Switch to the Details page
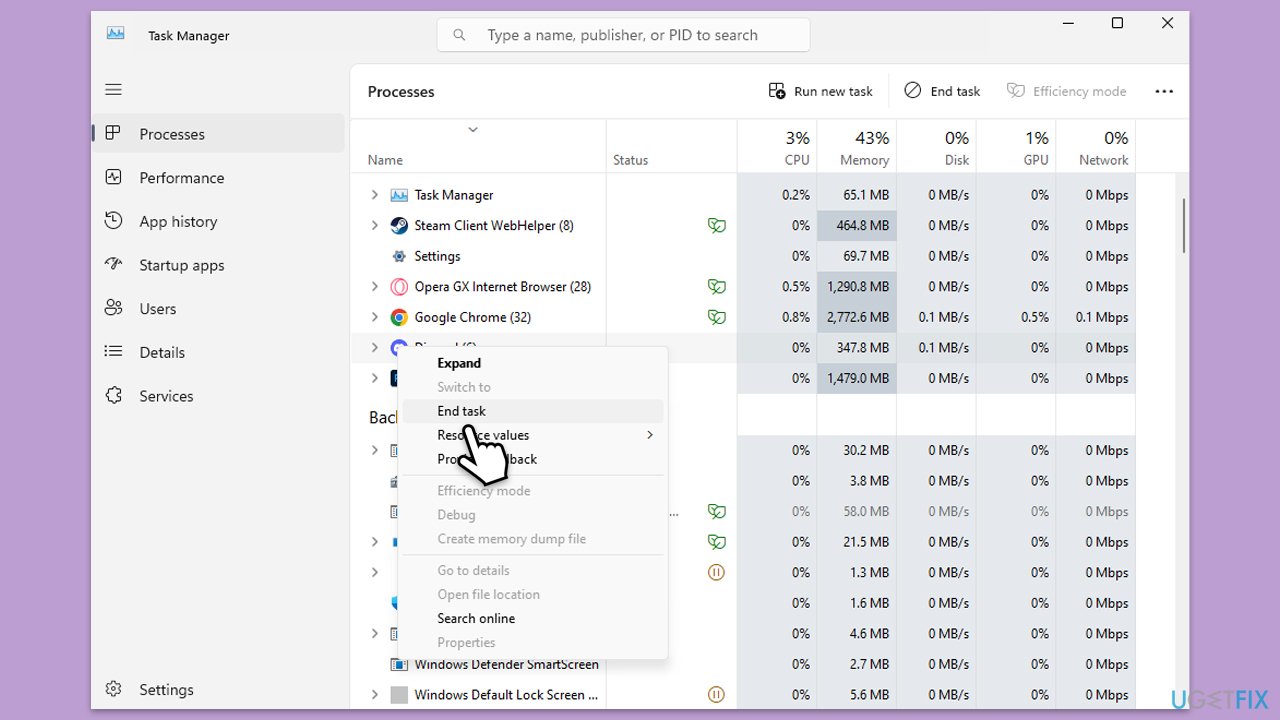The height and width of the screenshot is (720, 1280). click(x=219, y=352)
